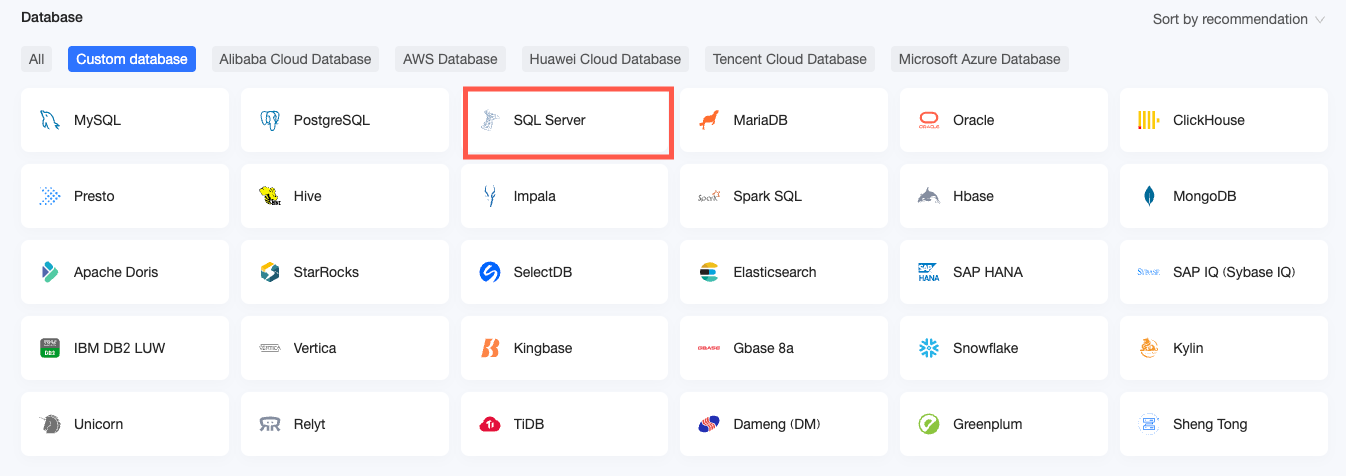This screenshot has height=476, width=1346.
Task: Click the Unicorn horse icon
Action: pyautogui.click(x=49, y=424)
